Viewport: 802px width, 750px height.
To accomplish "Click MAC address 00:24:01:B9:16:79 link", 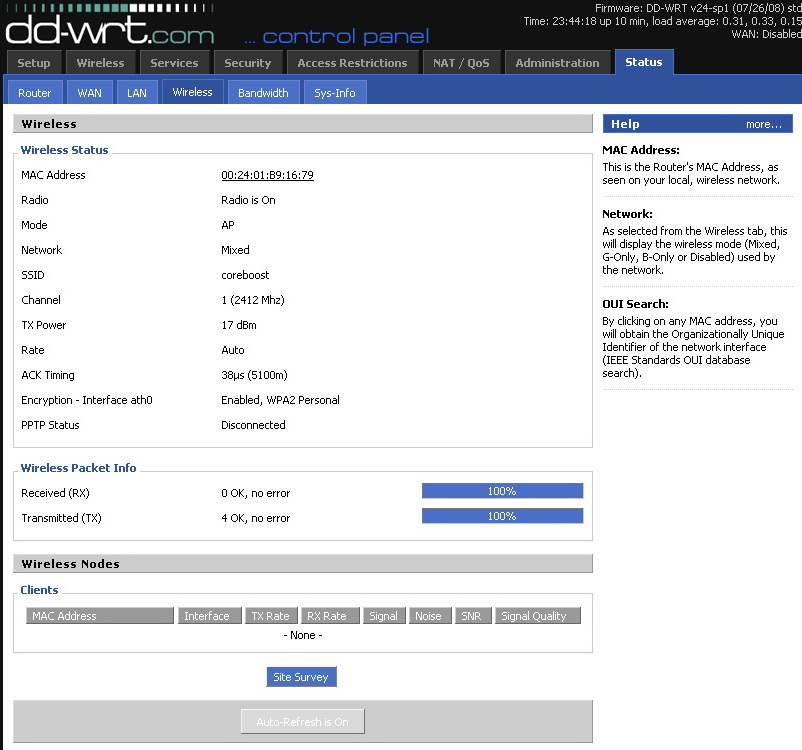I will click(x=267, y=175).
